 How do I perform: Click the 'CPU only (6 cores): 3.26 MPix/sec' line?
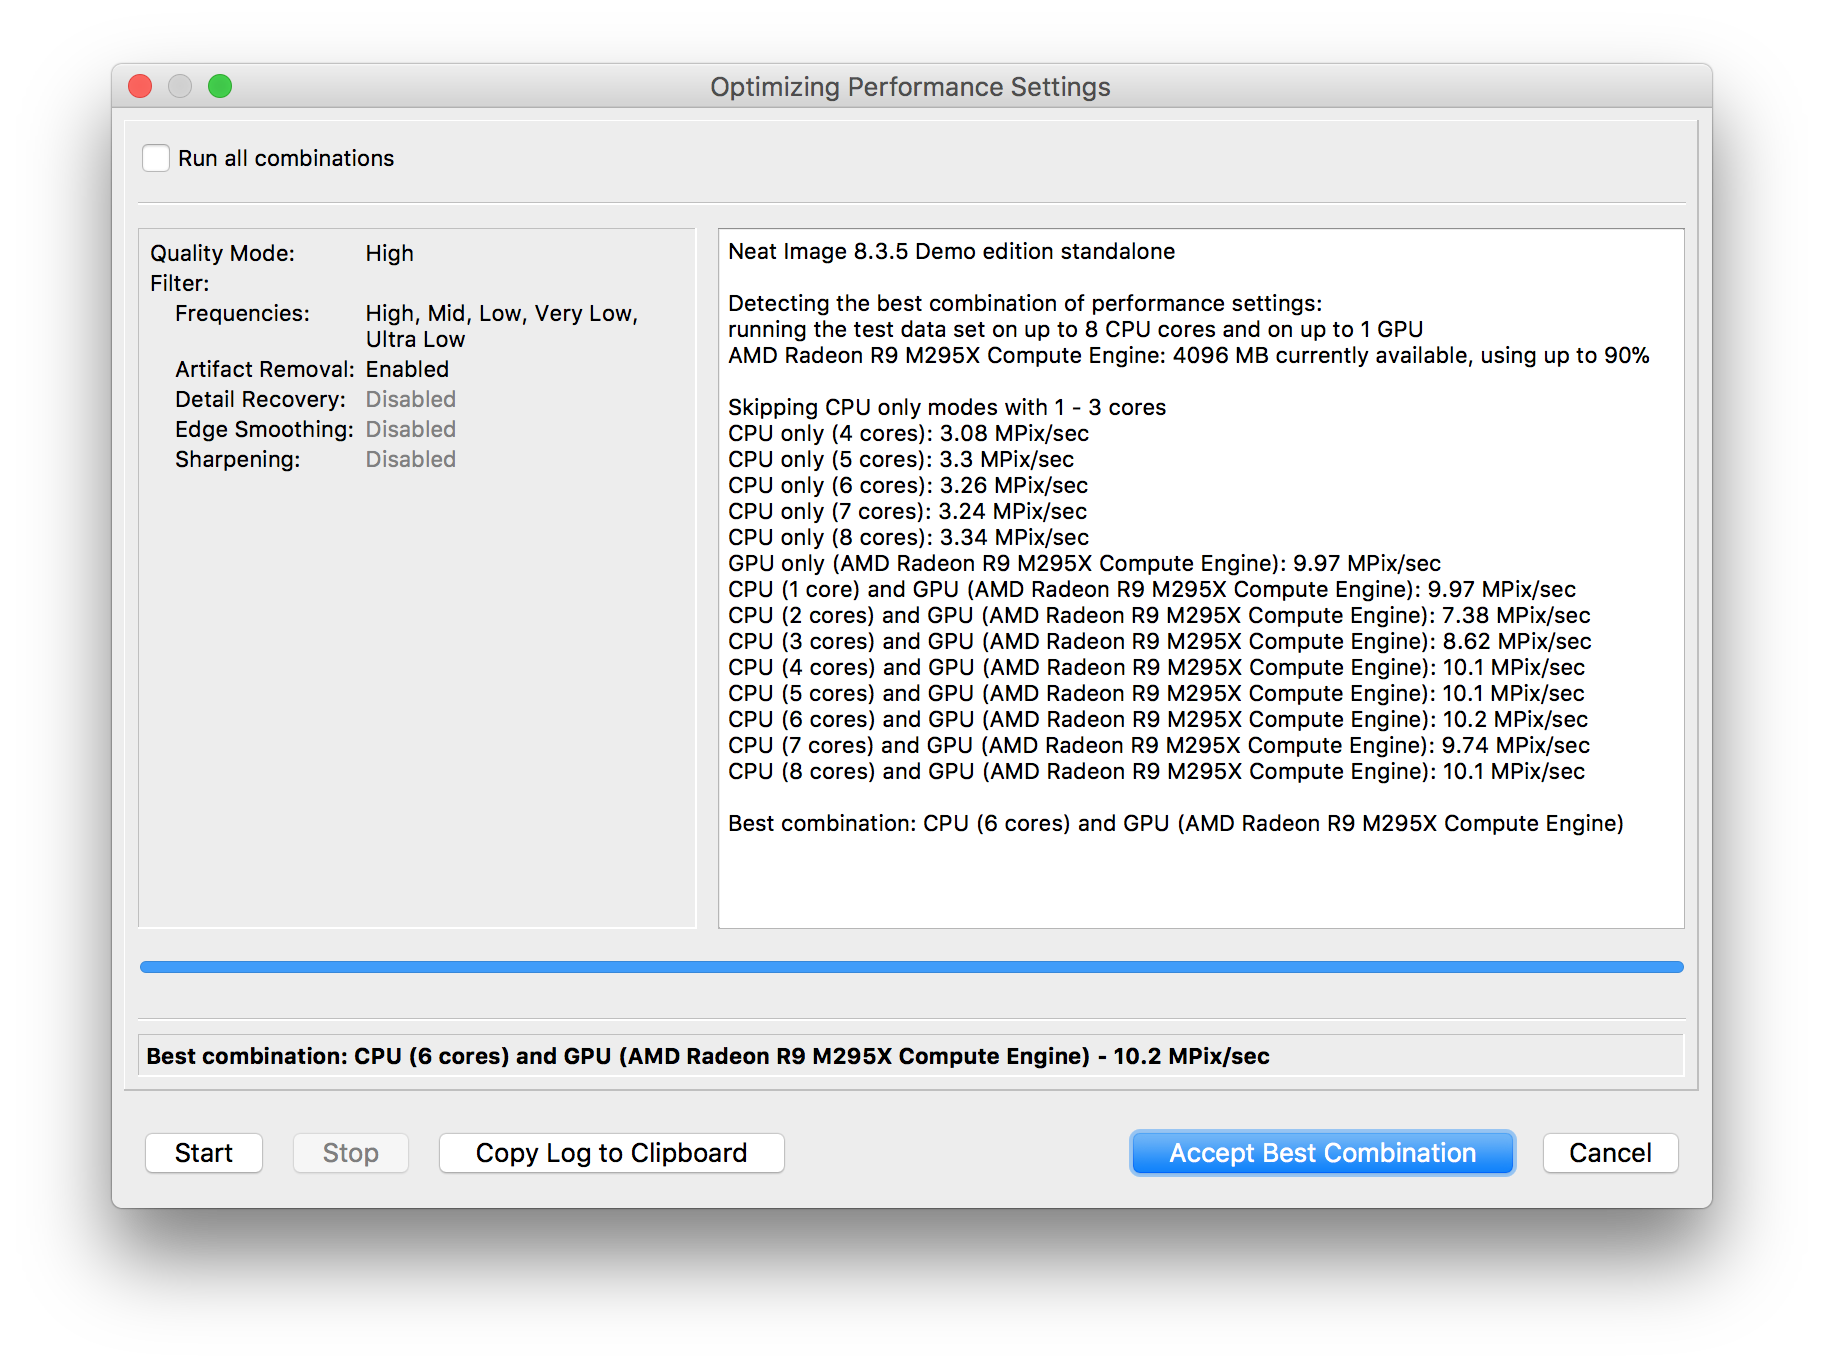(908, 486)
